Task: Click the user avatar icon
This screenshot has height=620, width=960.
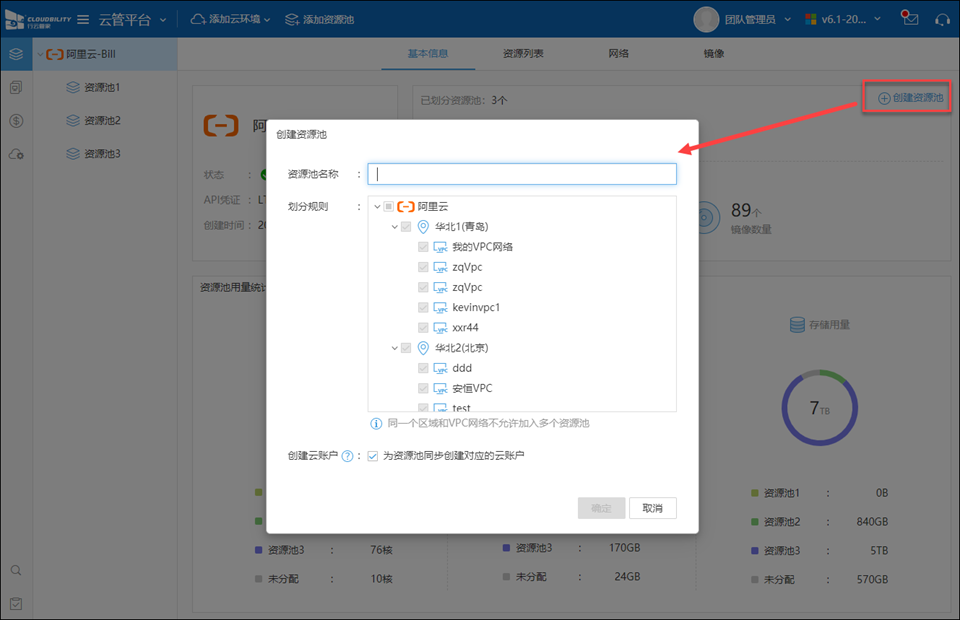Action: [706, 20]
